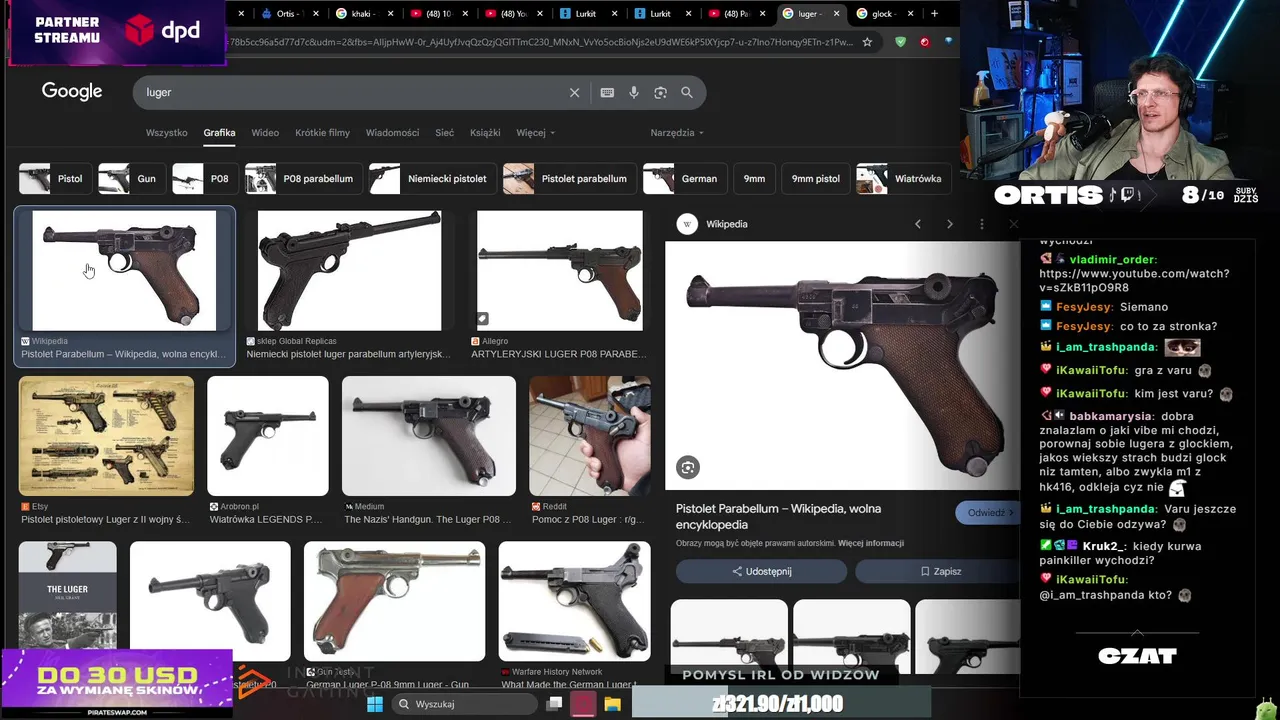Switch to the Ortis browser tab
The height and width of the screenshot is (720, 1280).
point(291,14)
